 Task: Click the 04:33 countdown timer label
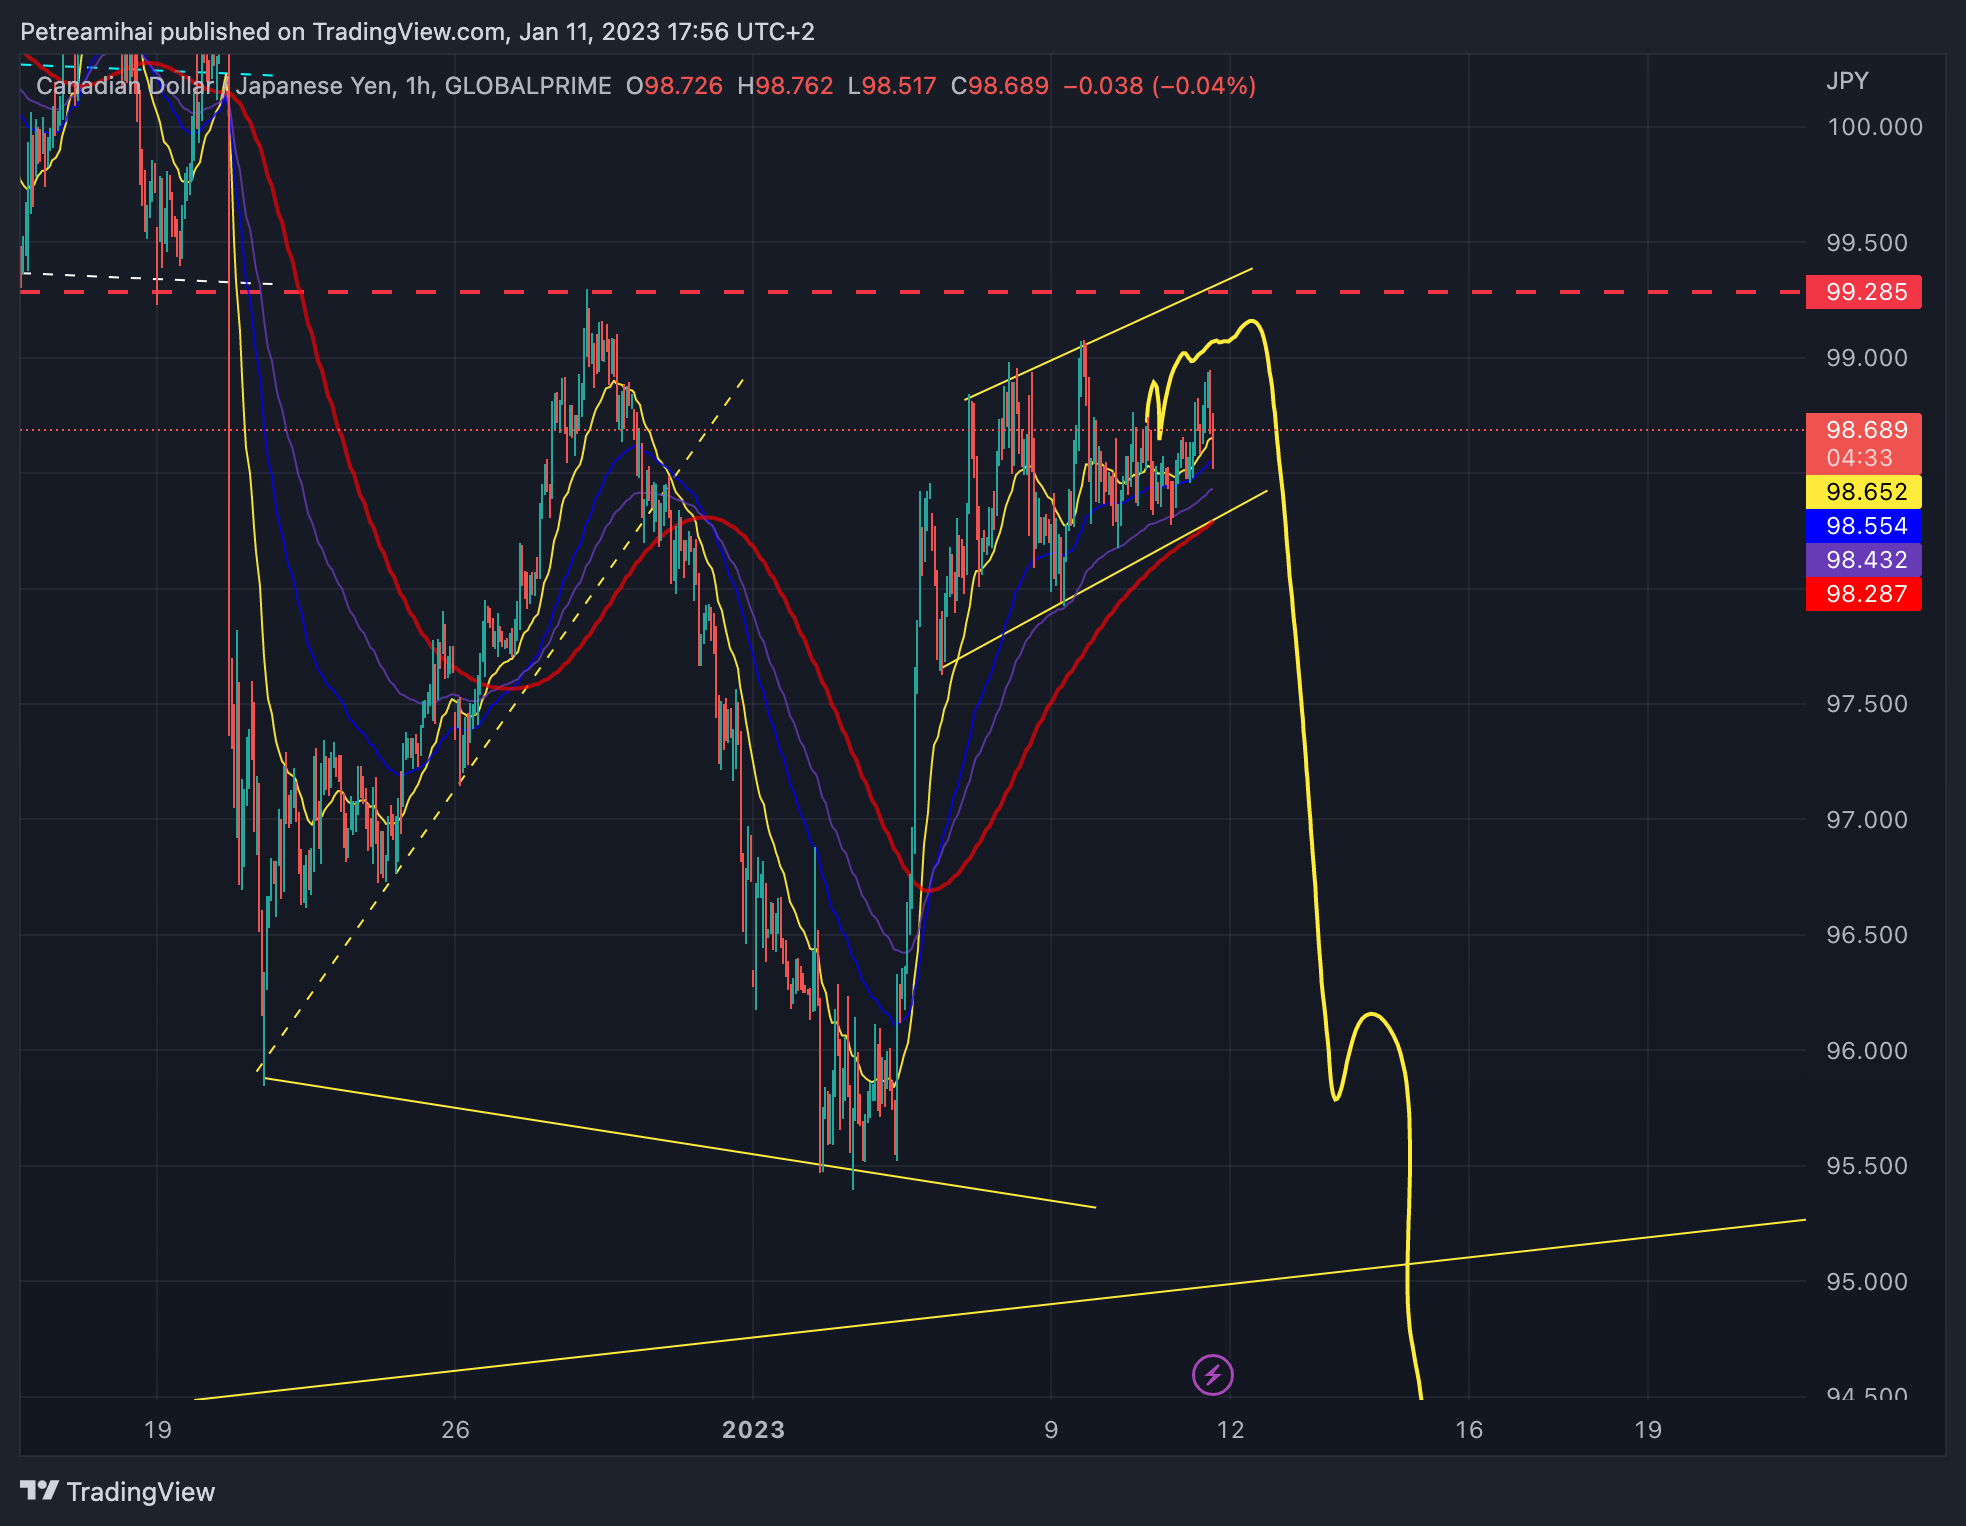[x=1860, y=458]
